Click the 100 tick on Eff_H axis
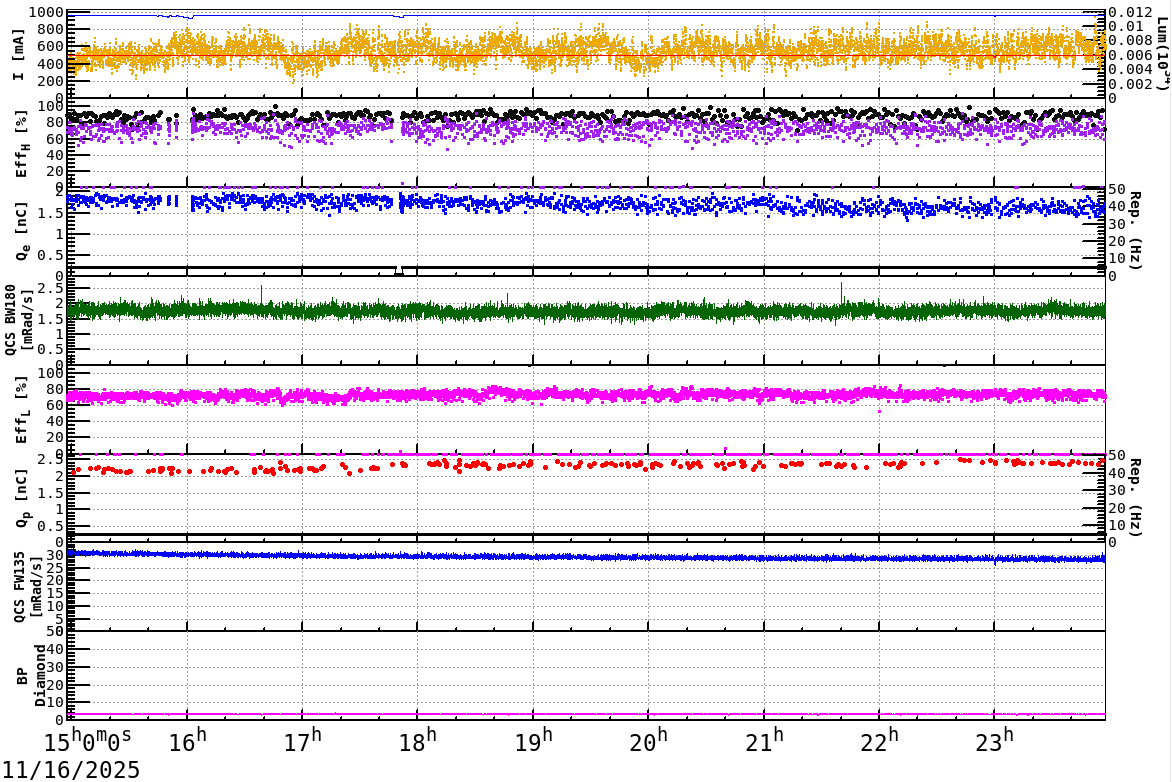 click(51, 106)
